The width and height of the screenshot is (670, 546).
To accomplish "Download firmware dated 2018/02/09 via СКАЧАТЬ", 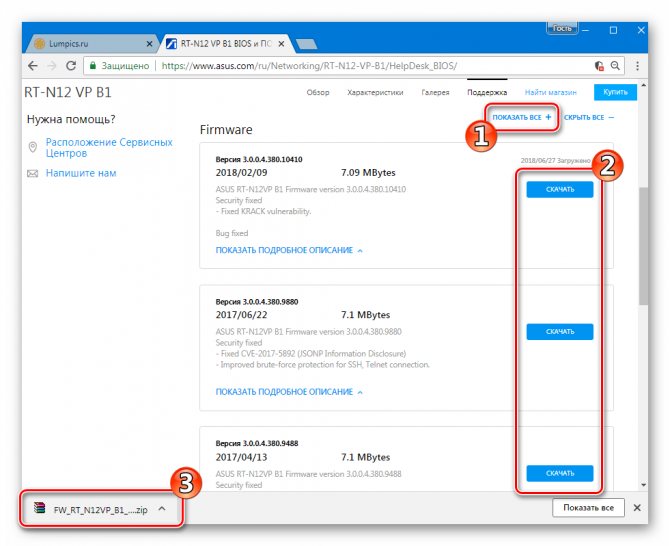I will 560,190.
